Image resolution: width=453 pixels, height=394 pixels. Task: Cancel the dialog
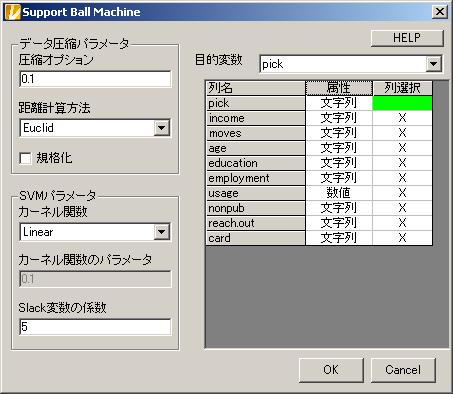[403, 370]
